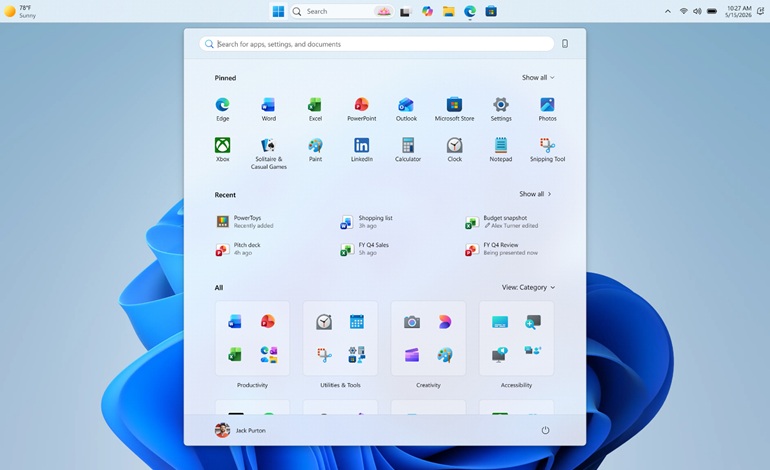Open Outlook from the Pinned grid
Image resolution: width=770 pixels, height=470 pixels.
tap(406, 109)
